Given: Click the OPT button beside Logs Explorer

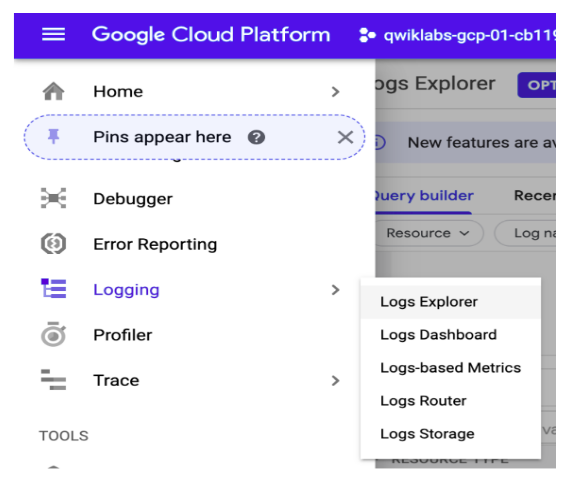Looking at the screenshot, I should pyautogui.click(x=537, y=85).
